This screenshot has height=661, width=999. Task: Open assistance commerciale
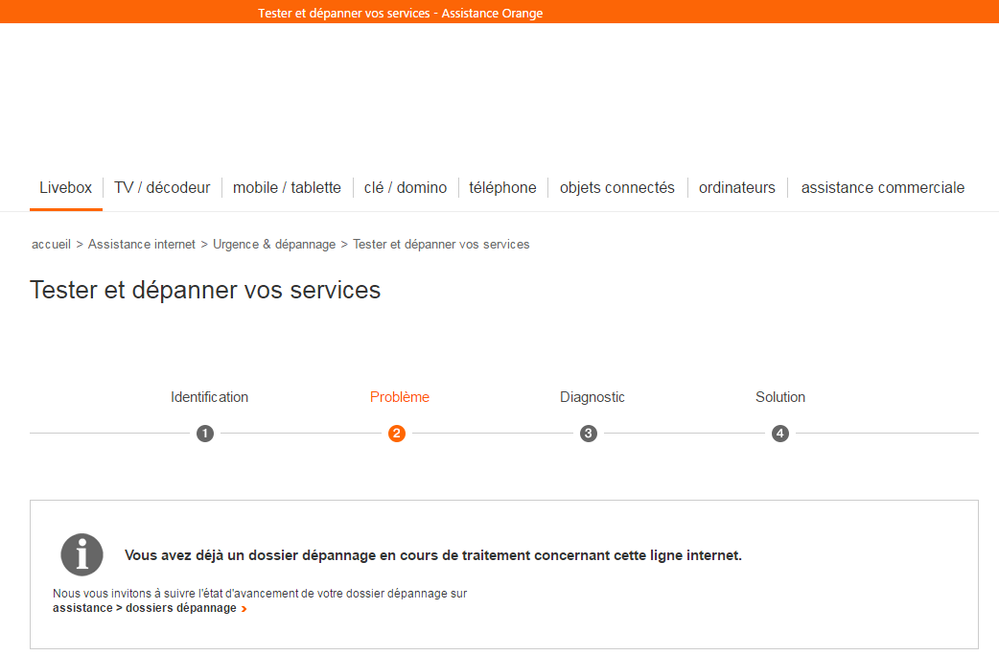(x=882, y=187)
